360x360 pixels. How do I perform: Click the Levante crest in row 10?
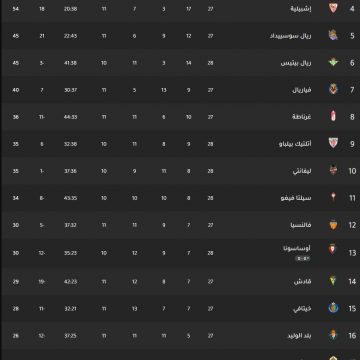[x=333, y=170]
